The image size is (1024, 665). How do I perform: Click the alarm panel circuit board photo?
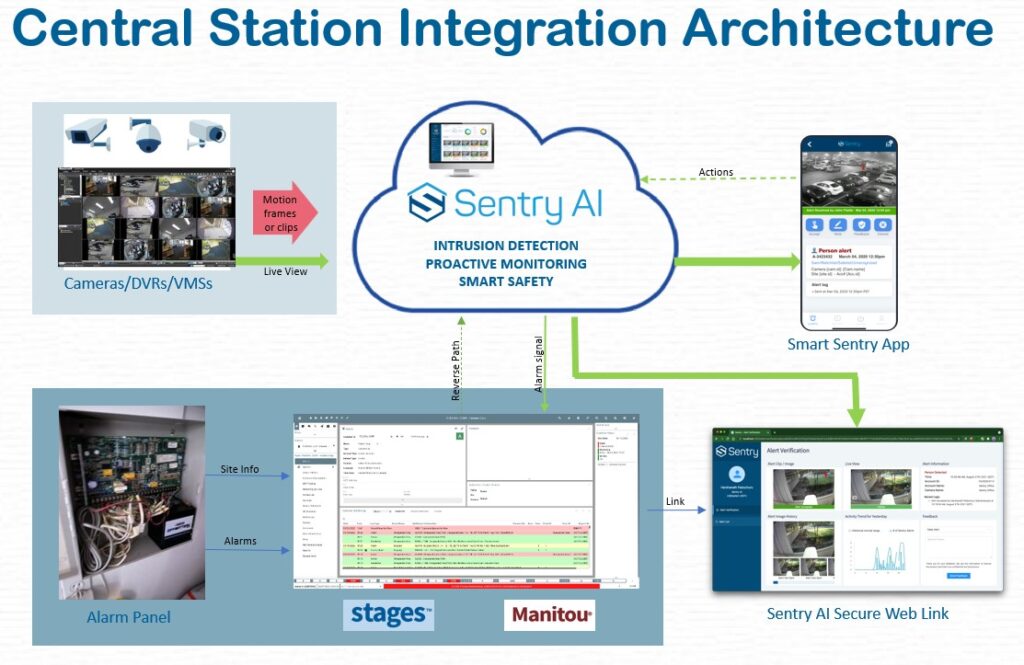click(132, 502)
